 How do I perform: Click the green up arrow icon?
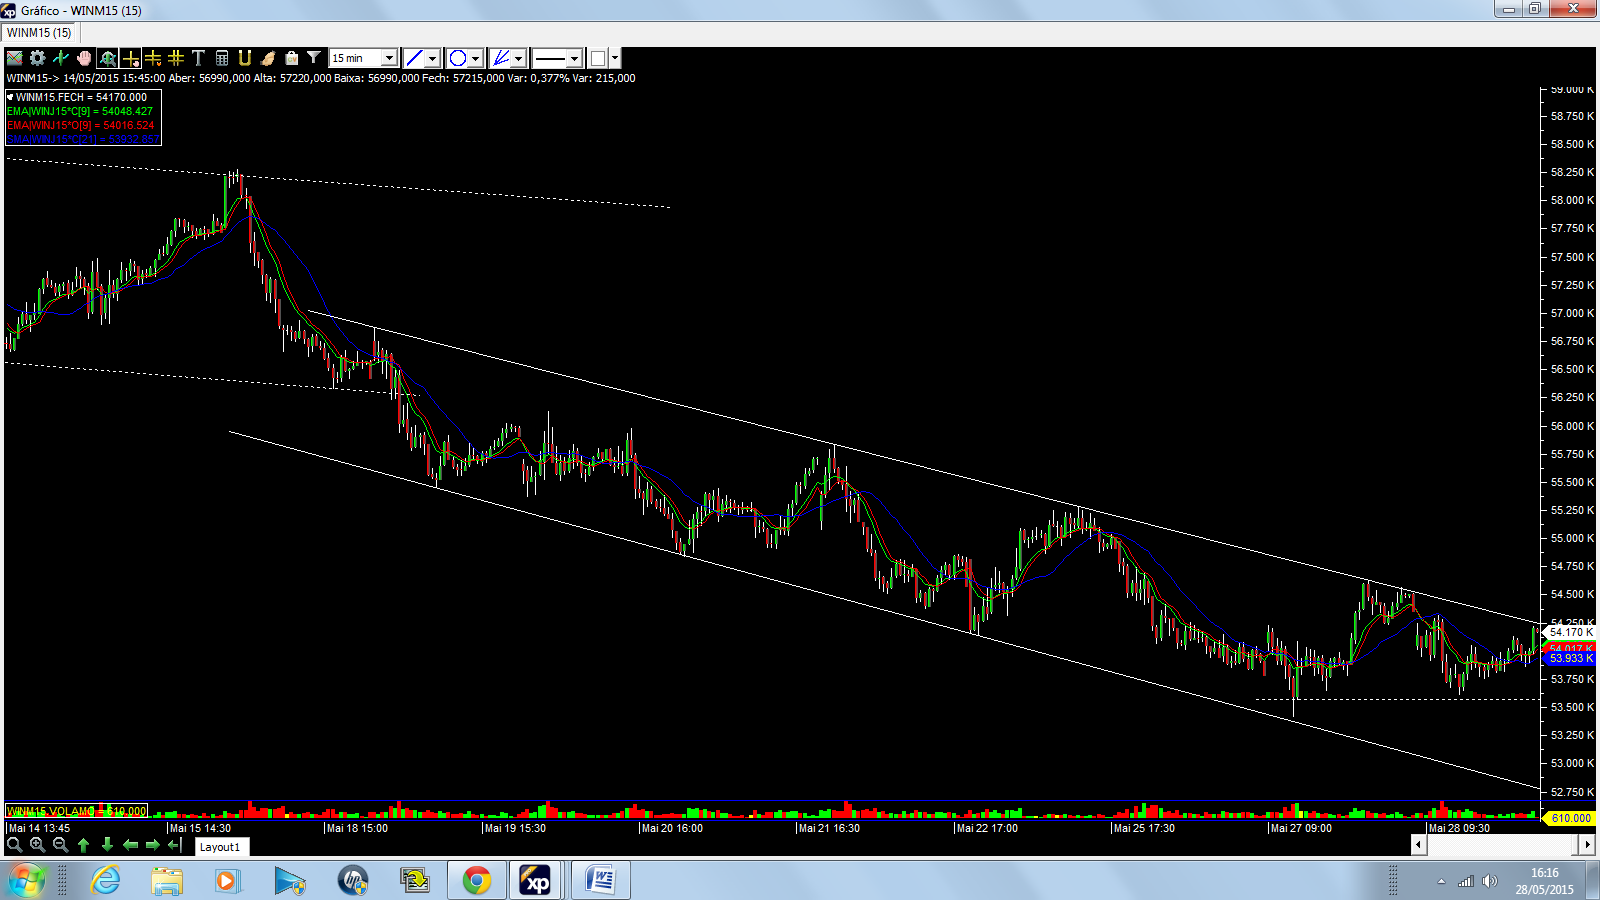click(x=84, y=845)
